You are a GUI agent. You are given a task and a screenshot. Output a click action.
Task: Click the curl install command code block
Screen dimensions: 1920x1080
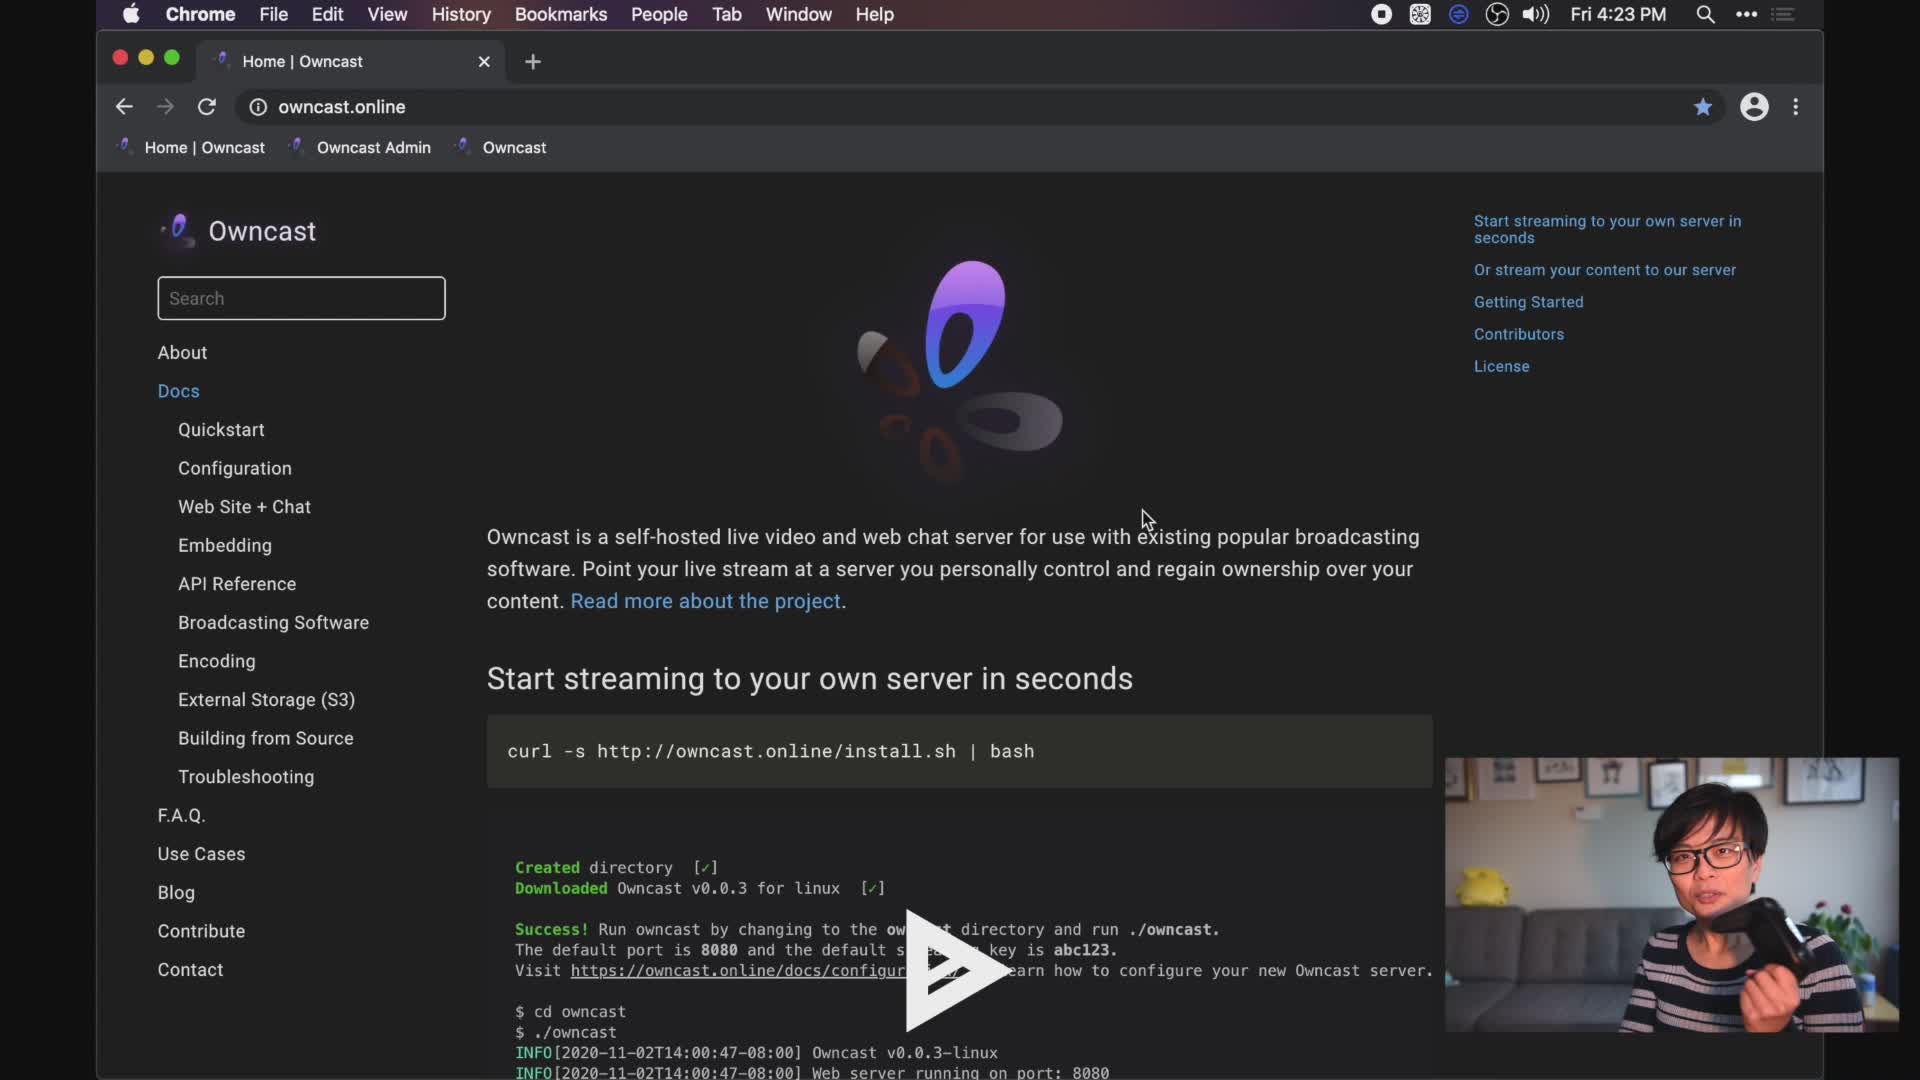tap(959, 751)
